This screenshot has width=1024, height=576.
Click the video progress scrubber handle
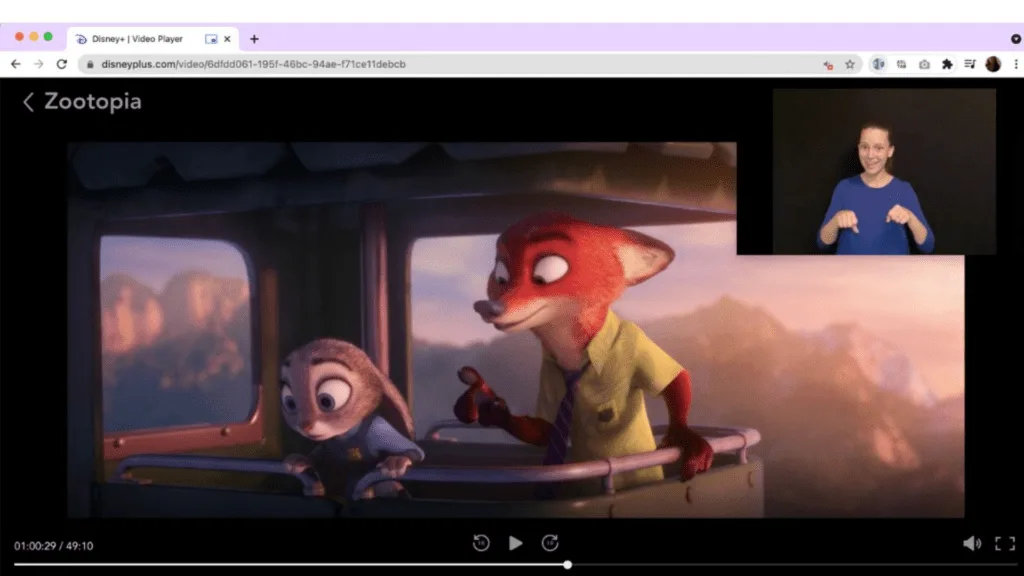(568, 565)
